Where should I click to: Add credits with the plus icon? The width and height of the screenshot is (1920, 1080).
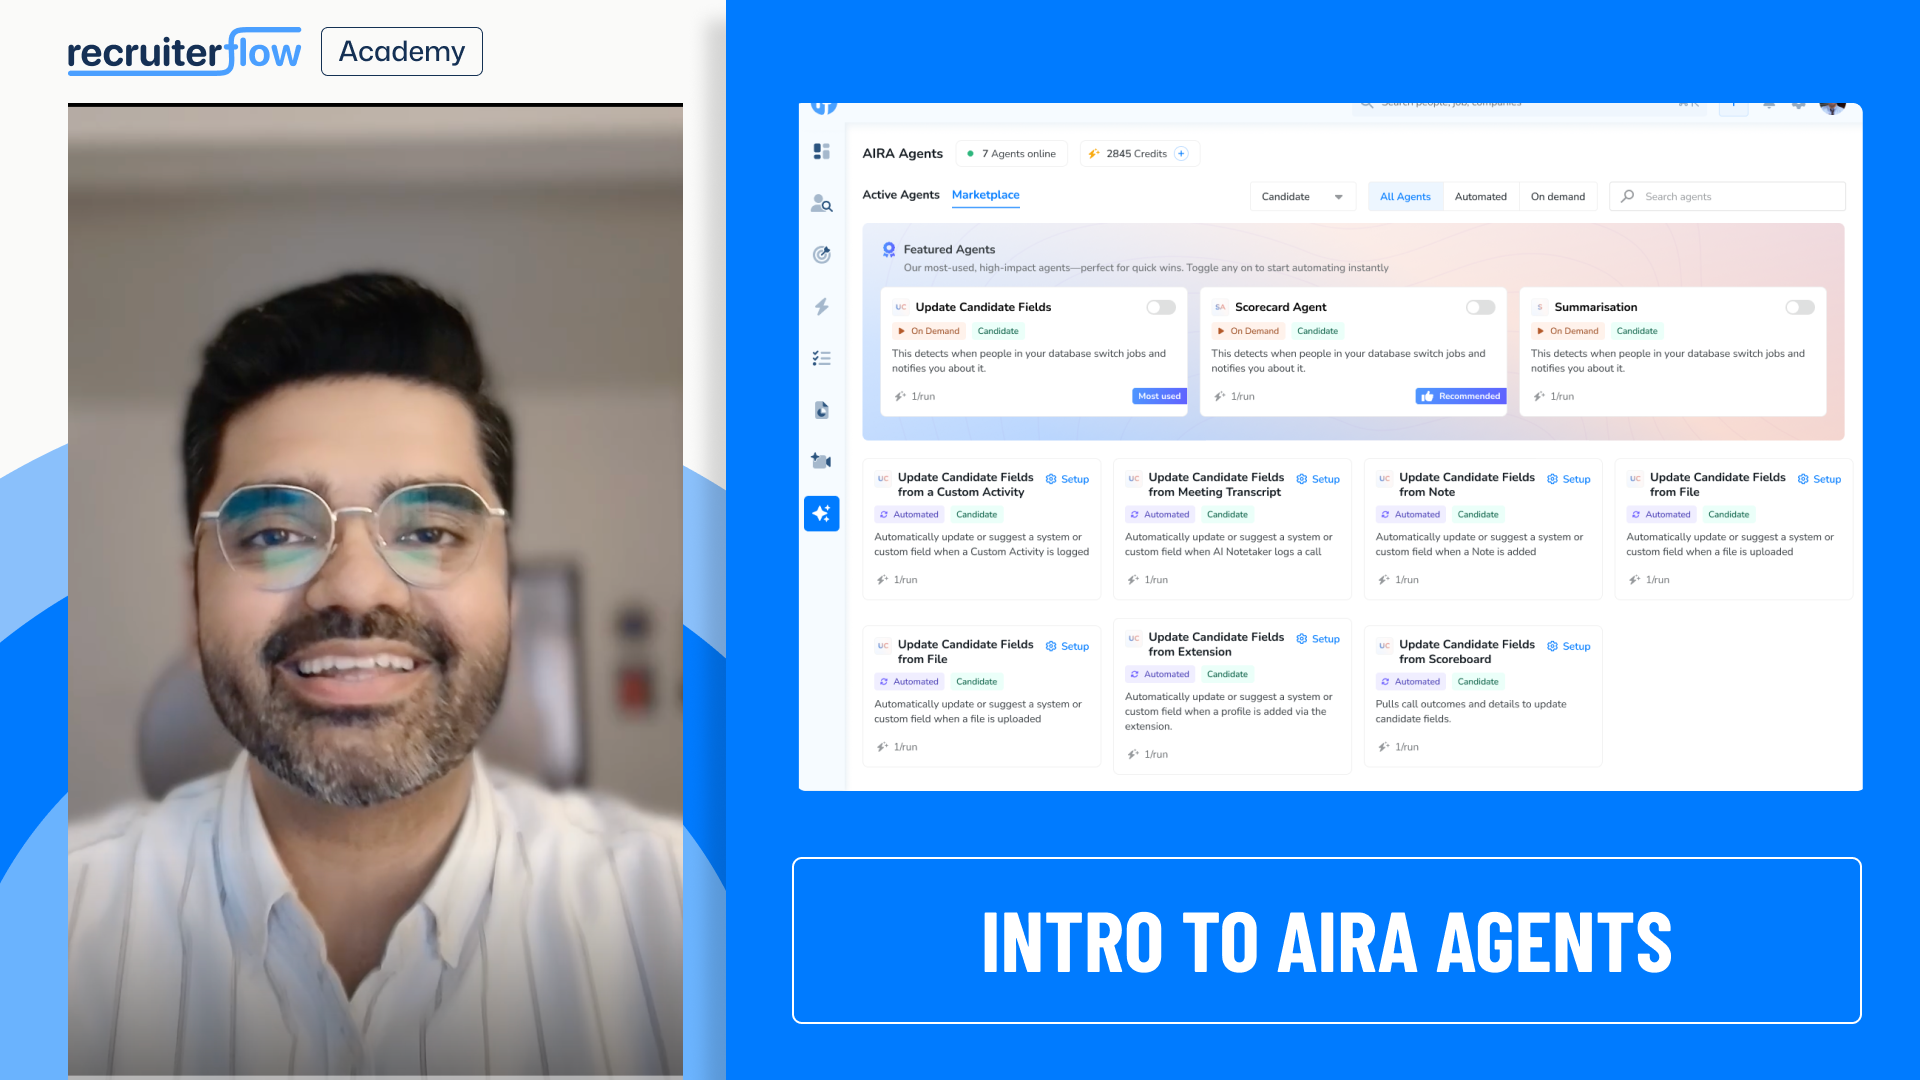[x=1181, y=154]
